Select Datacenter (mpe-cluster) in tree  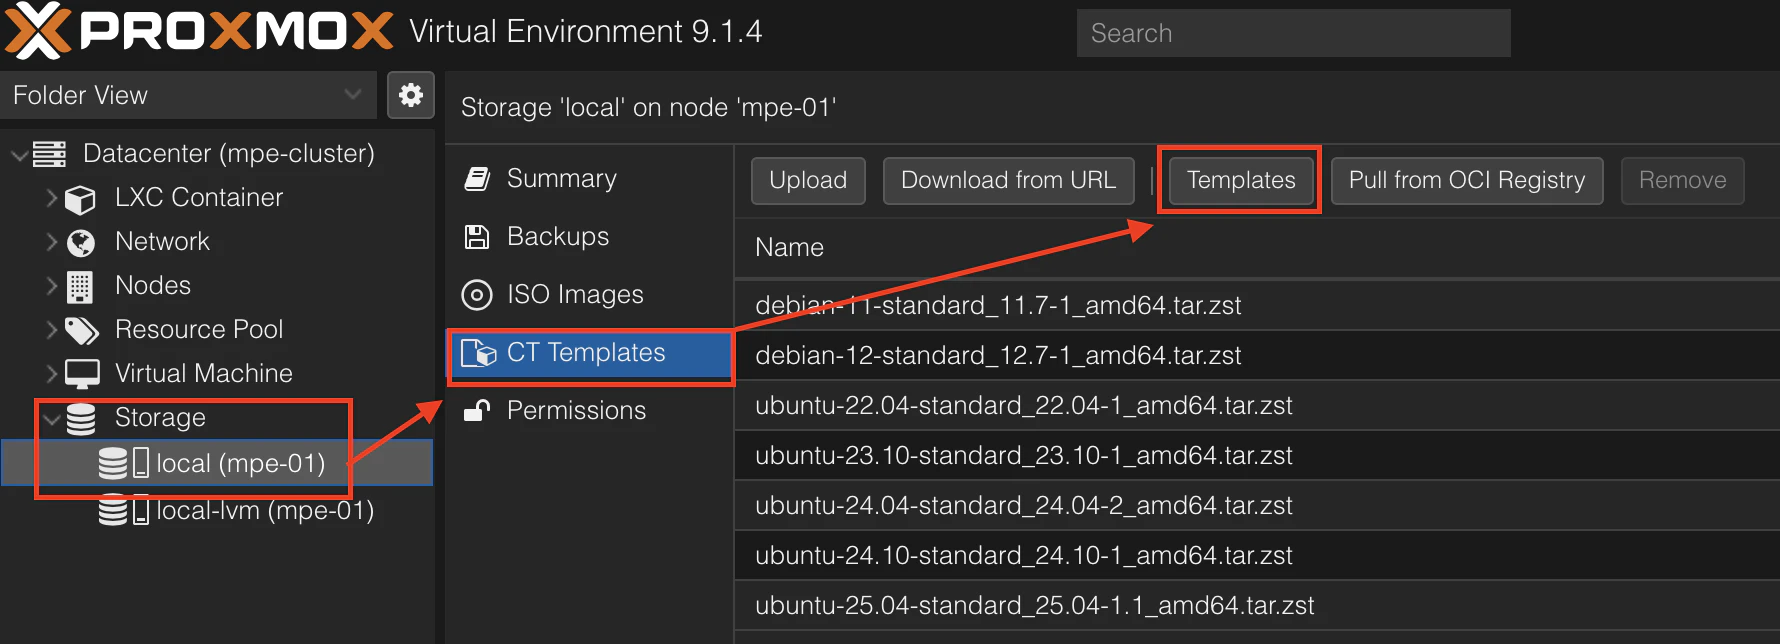pyautogui.click(x=229, y=154)
